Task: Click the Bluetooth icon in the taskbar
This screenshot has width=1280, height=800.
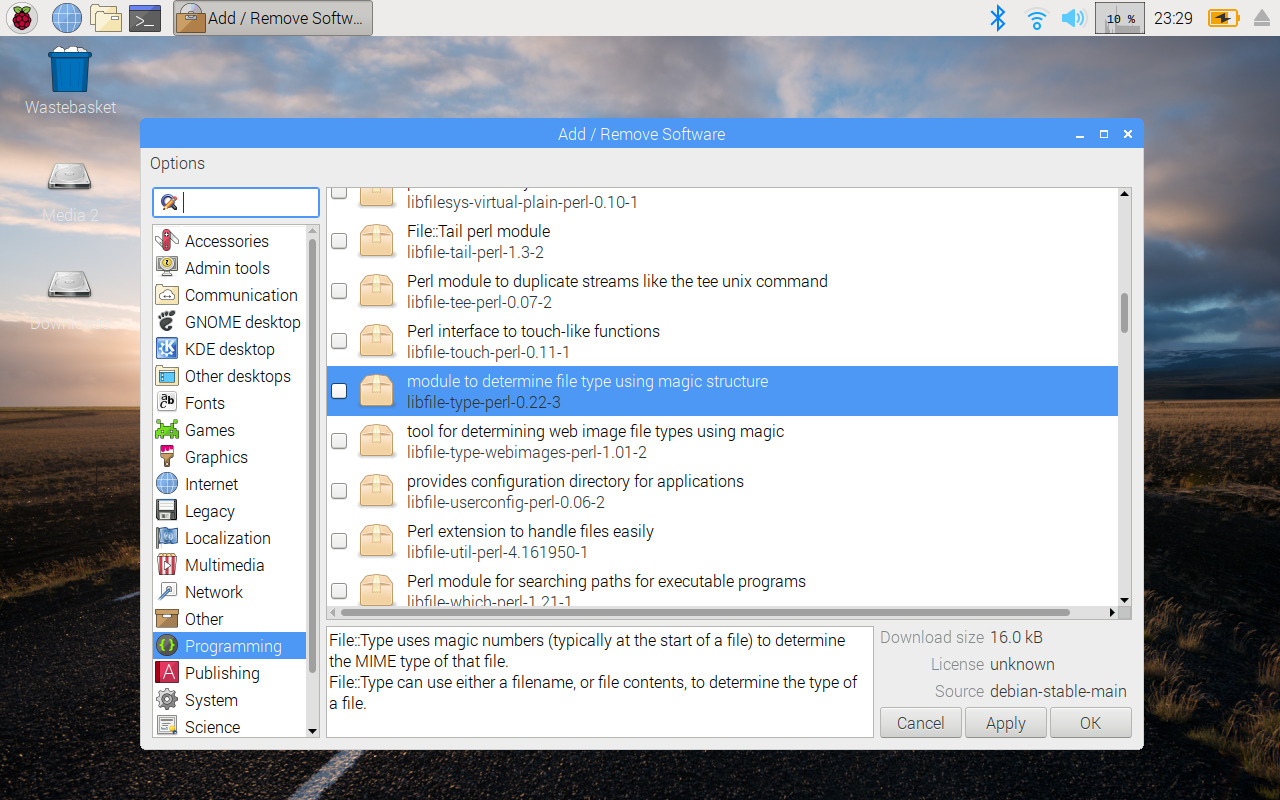Action: click(997, 18)
